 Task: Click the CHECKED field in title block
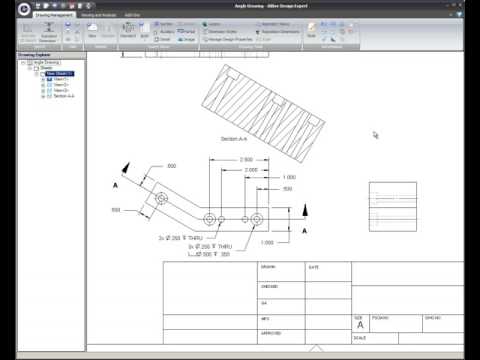click(281, 290)
